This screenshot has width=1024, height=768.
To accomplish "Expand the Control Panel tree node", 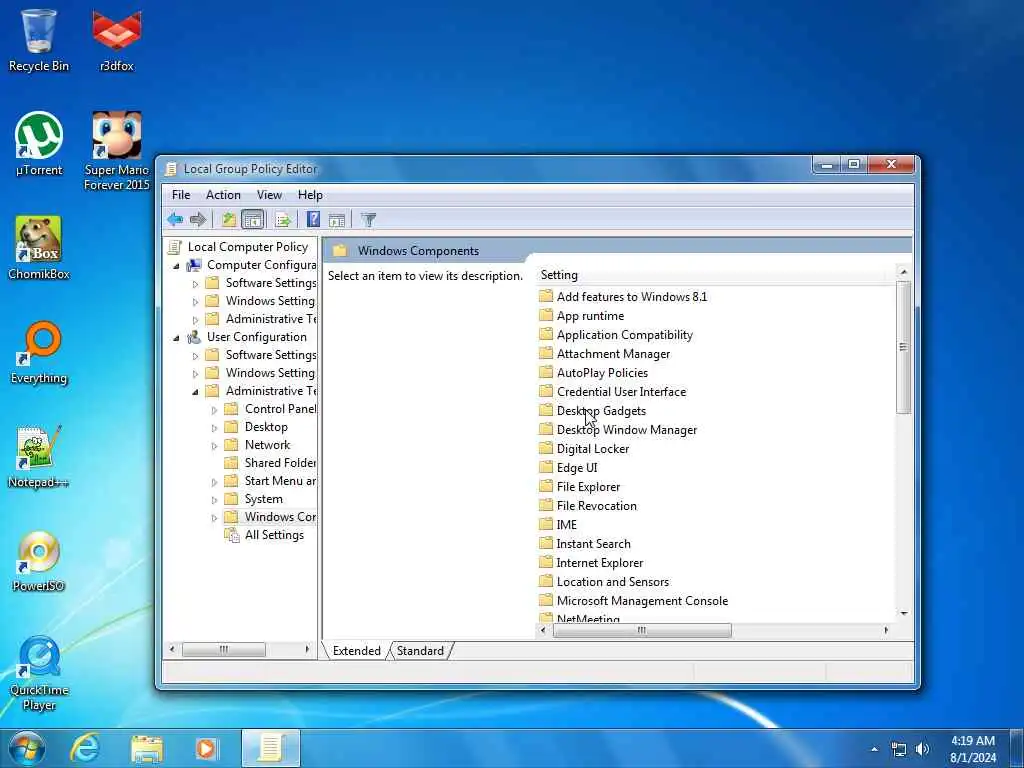I will pos(214,410).
